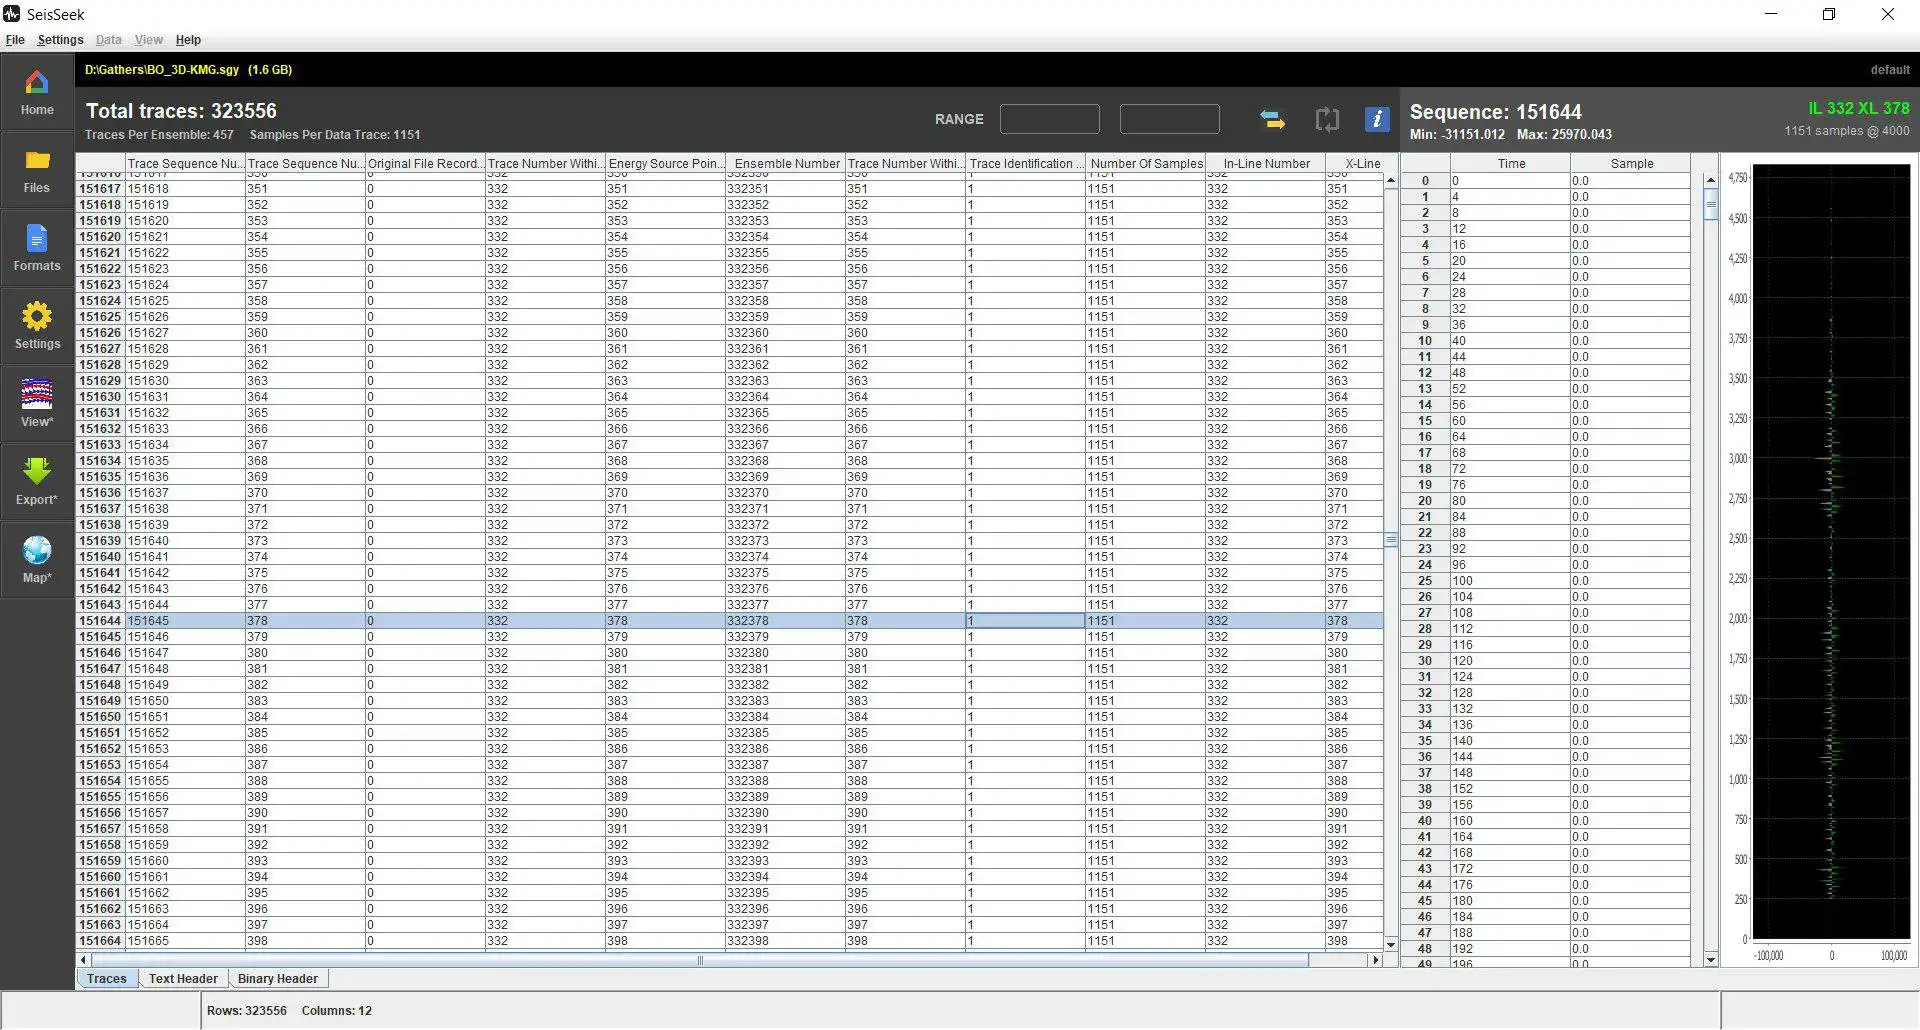Click the In-Line Number column header
The height and width of the screenshot is (1030, 1920).
pyautogui.click(x=1265, y=164)
